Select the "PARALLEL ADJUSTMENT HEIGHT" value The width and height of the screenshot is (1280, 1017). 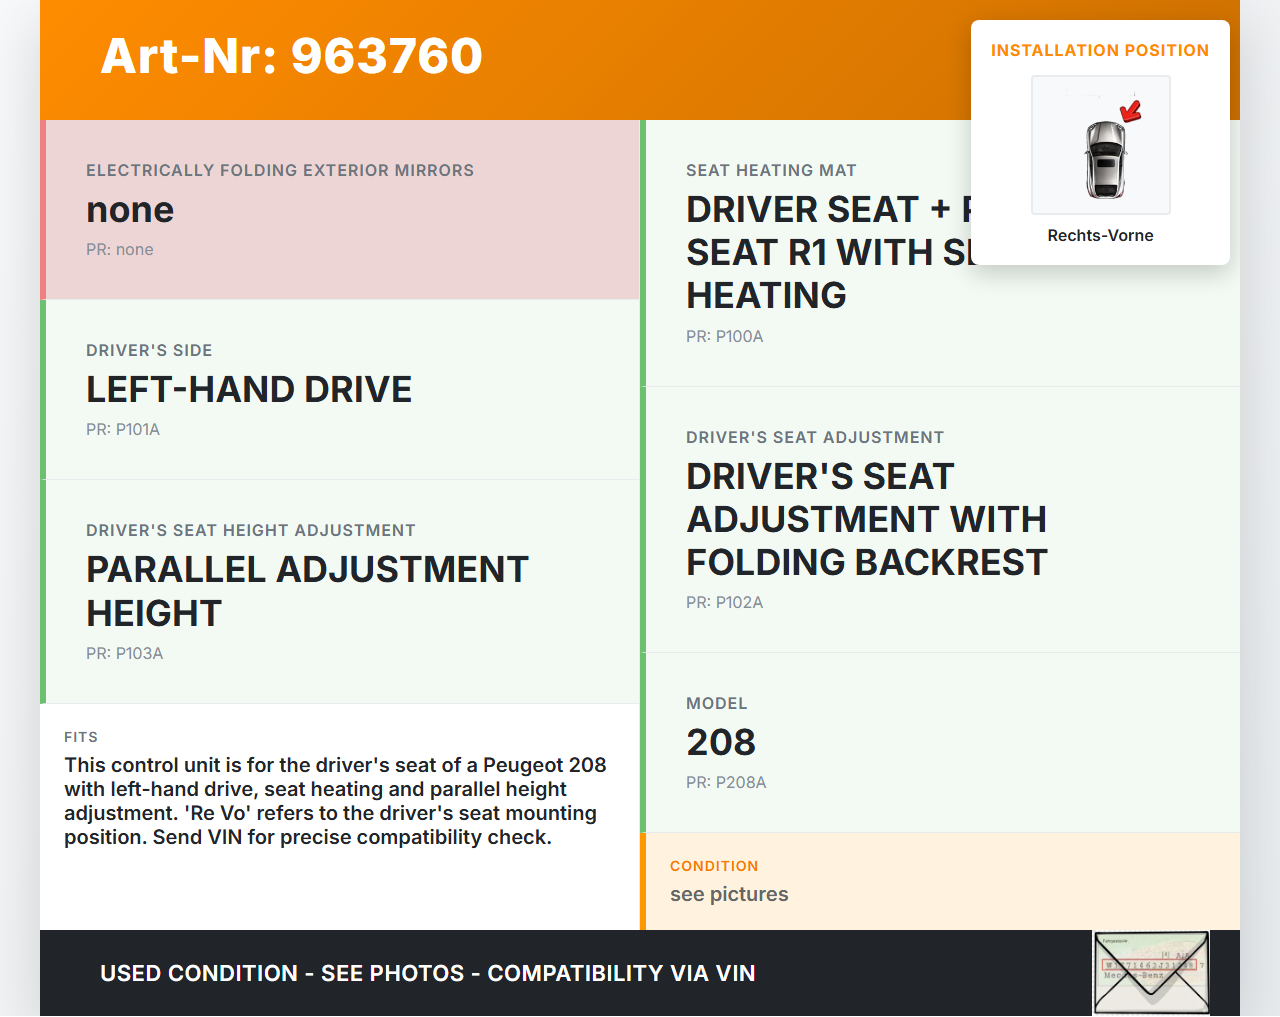[307, 591]
